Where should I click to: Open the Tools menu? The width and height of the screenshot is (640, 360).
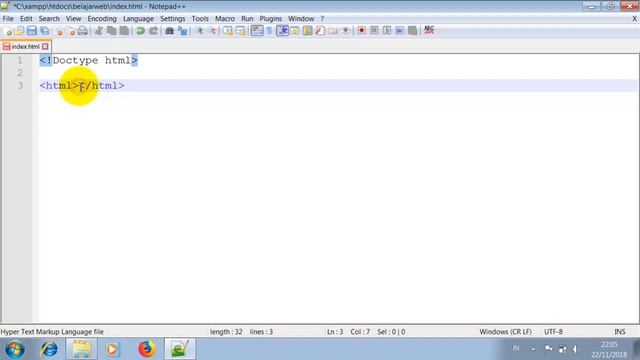pos(200,19)
